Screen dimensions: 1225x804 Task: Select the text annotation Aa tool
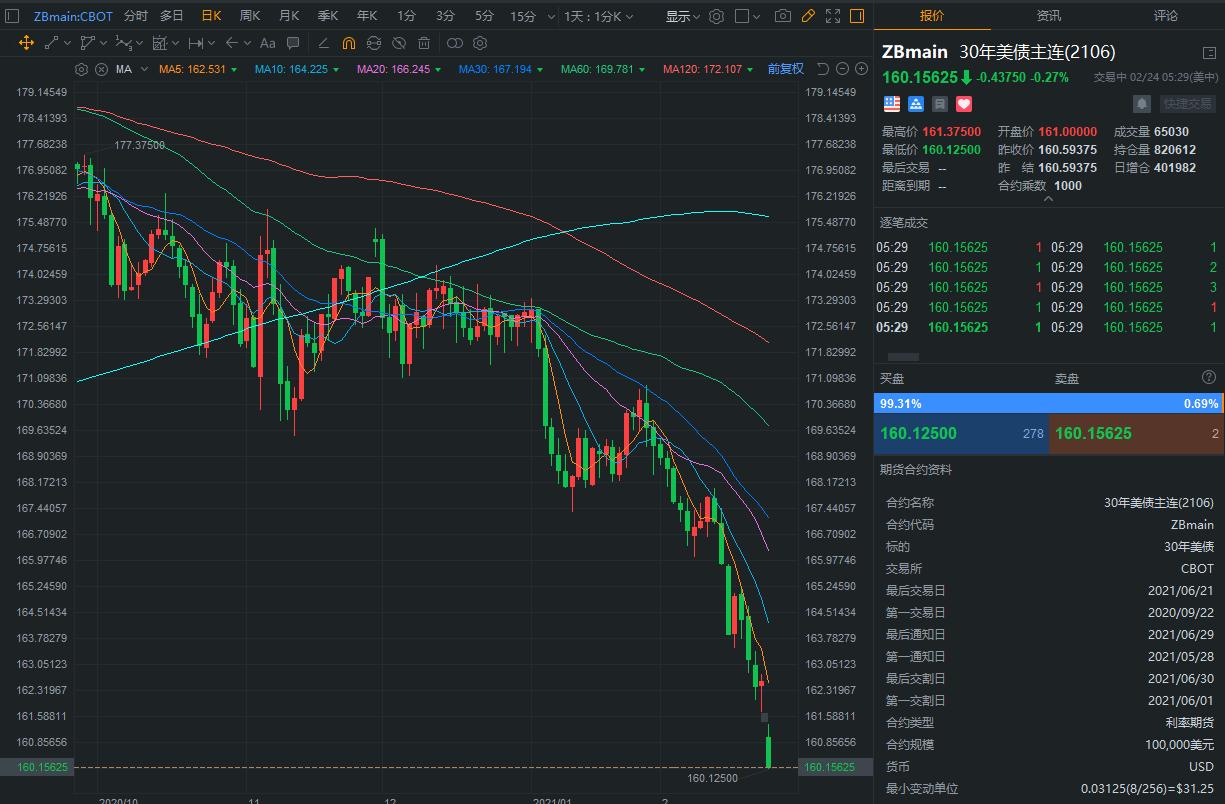pyautogui.click(x=267, y=43)
